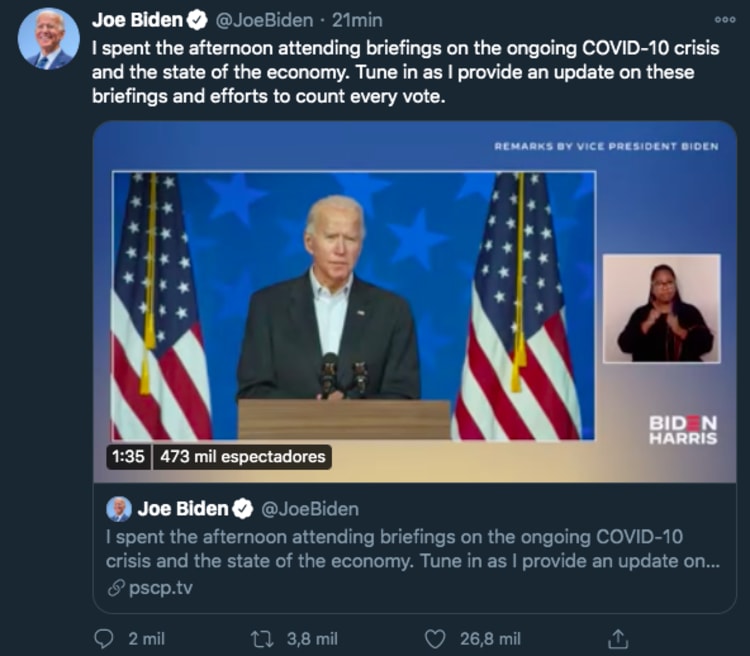Open the tweet's more options ellipsis menu
Image resolution: width=750 pixels, height=656 pixels.
725,19
